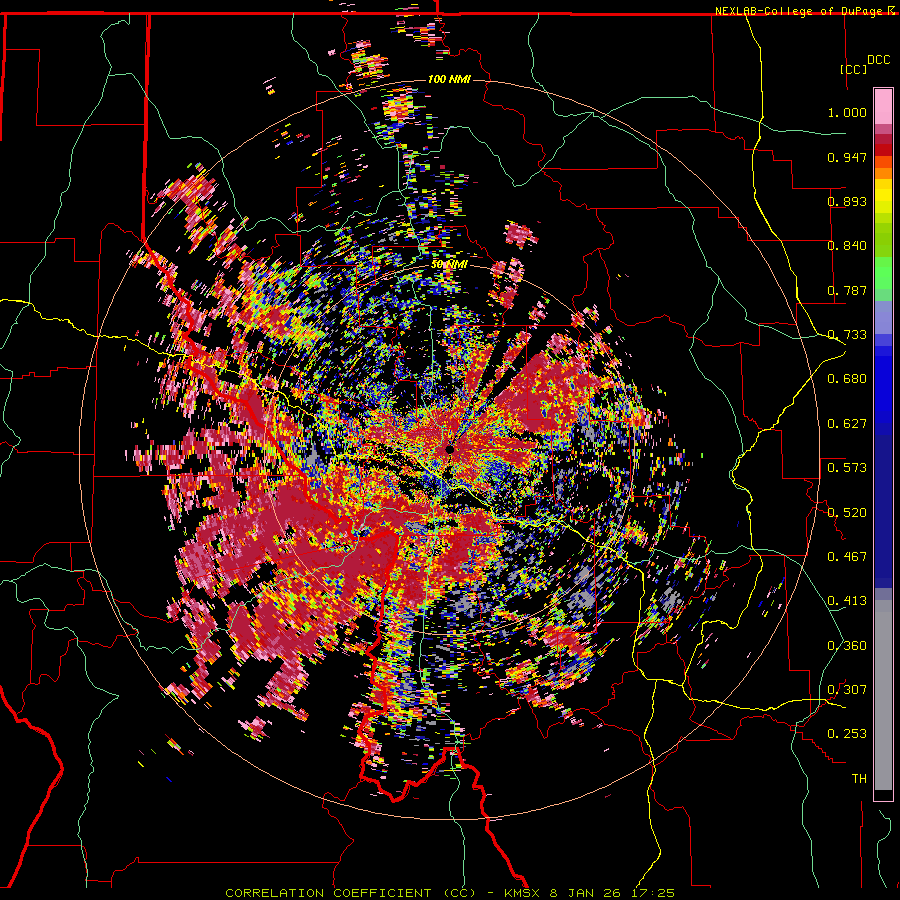Screen dimensions: 900x900
Task: Select the 0.360 legend value
Action: (x=847, y=646)
